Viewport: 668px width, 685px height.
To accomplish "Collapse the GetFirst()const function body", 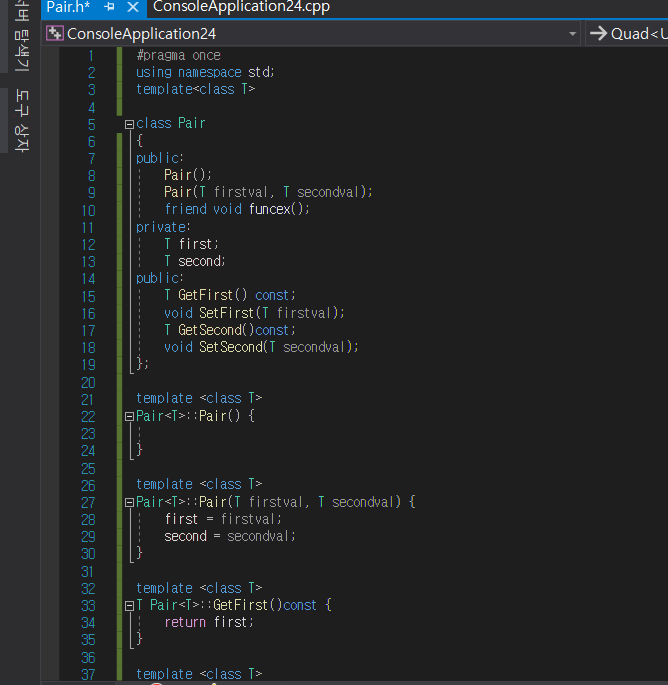I will coord(129,606).
